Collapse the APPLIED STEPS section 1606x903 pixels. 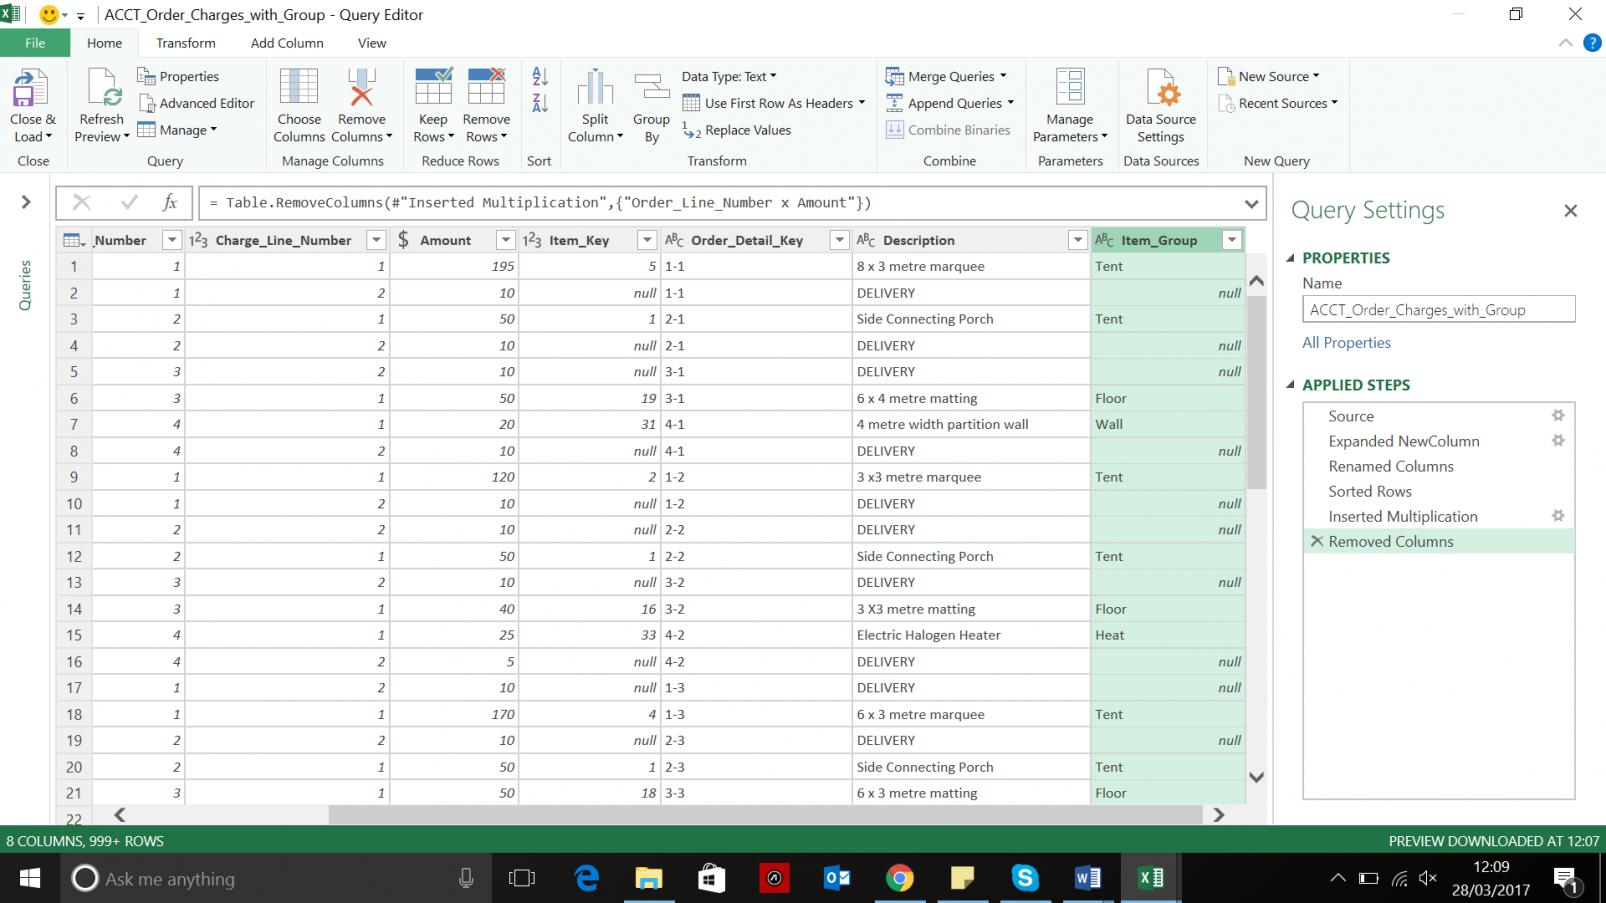tap(1290, 385)
